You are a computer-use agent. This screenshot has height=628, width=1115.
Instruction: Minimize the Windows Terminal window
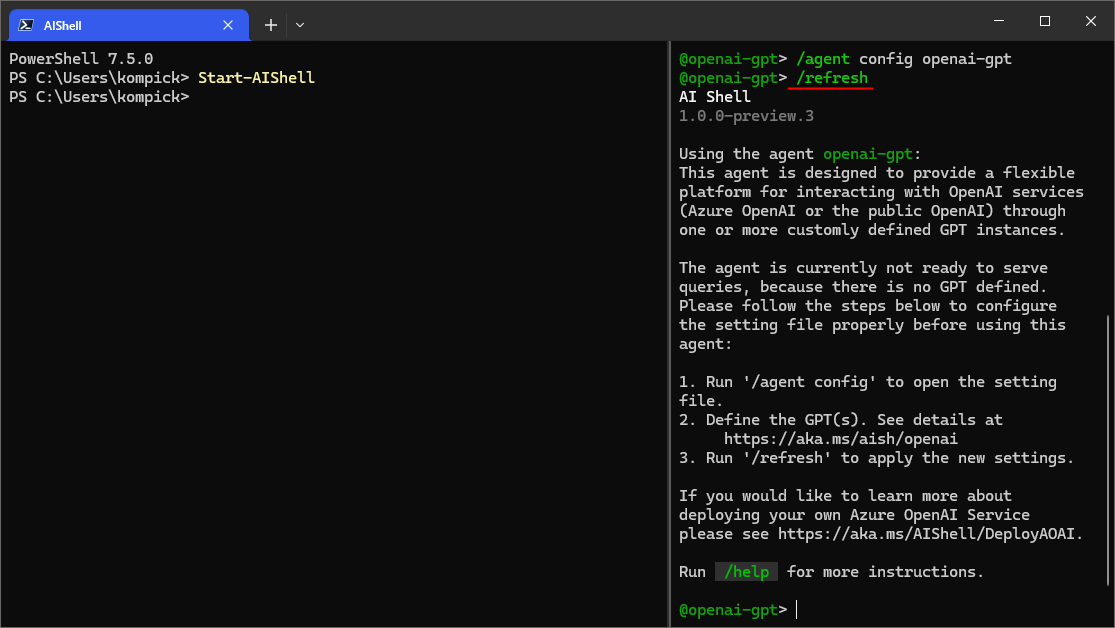(999, 21)
